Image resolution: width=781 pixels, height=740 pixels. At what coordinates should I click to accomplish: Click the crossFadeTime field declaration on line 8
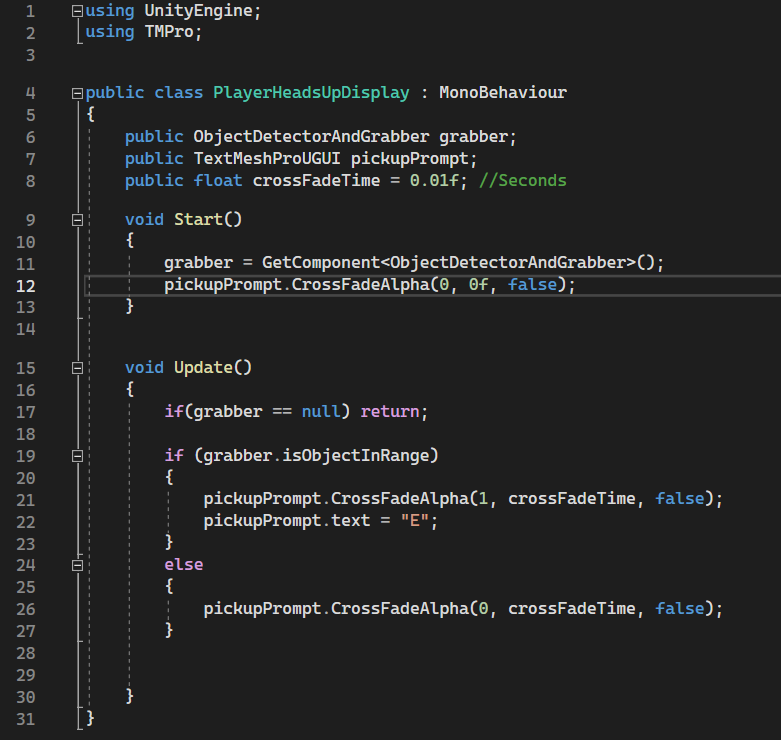coord(316,180)
